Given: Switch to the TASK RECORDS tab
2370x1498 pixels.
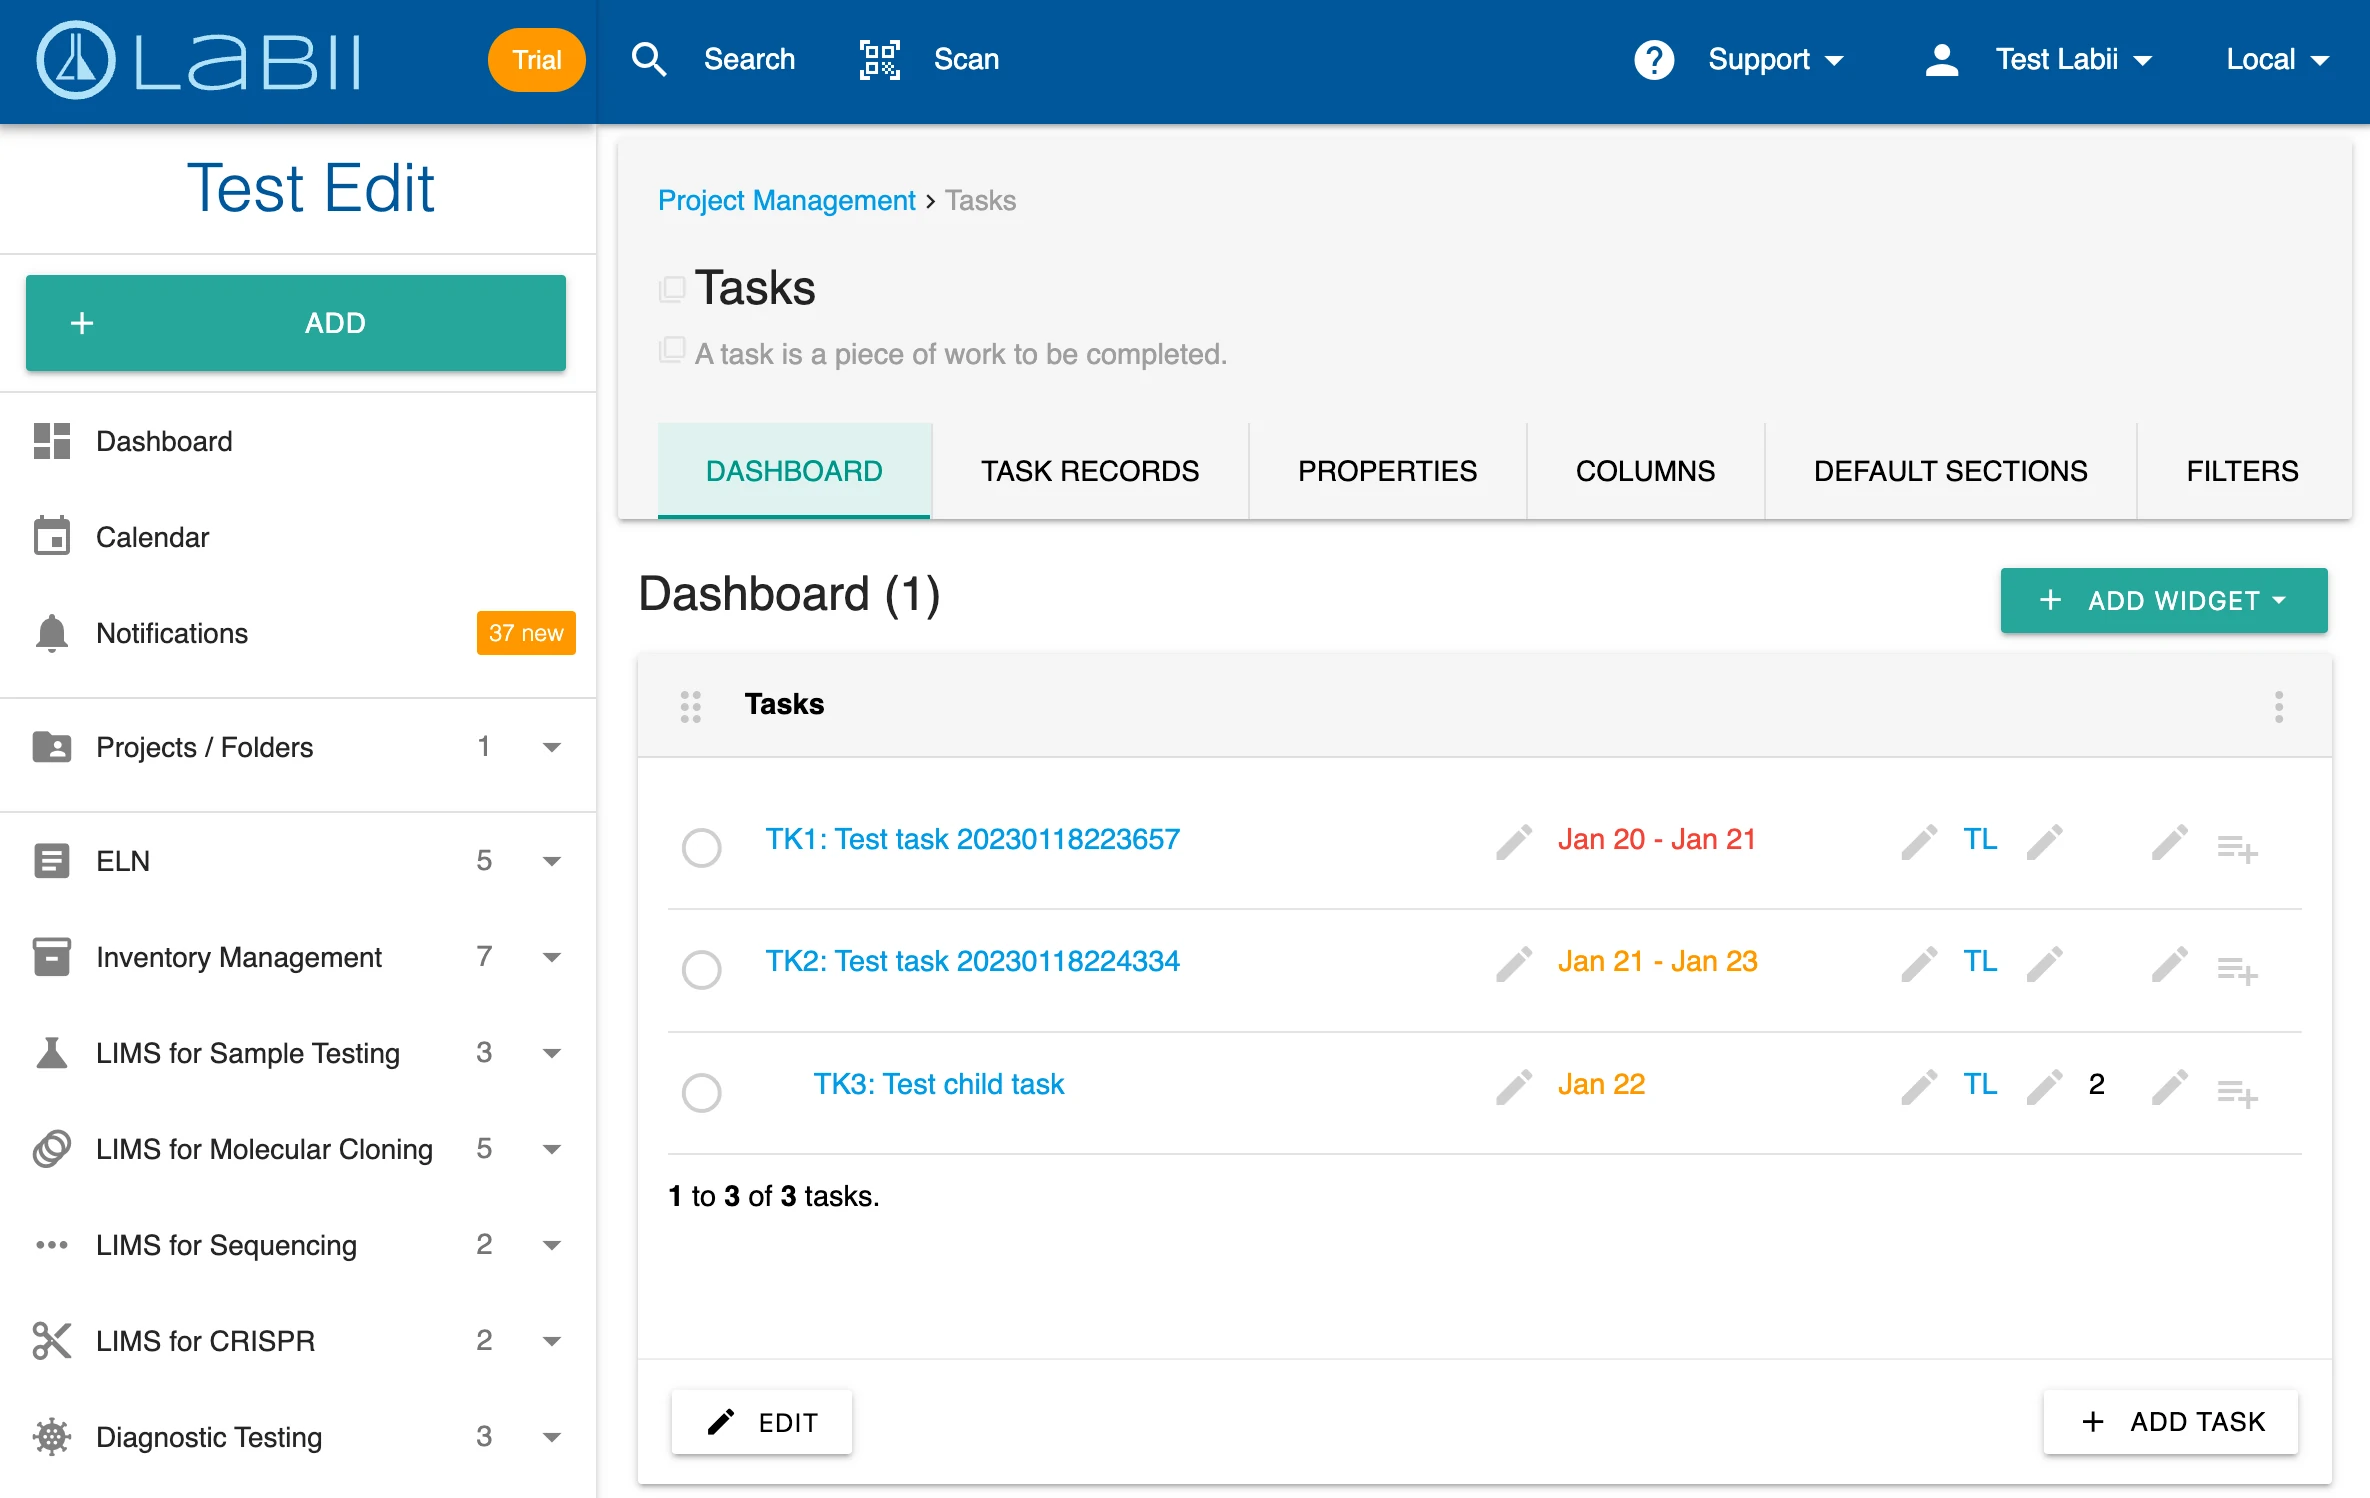Looking at the screenshot, I should coord(1088,469).
